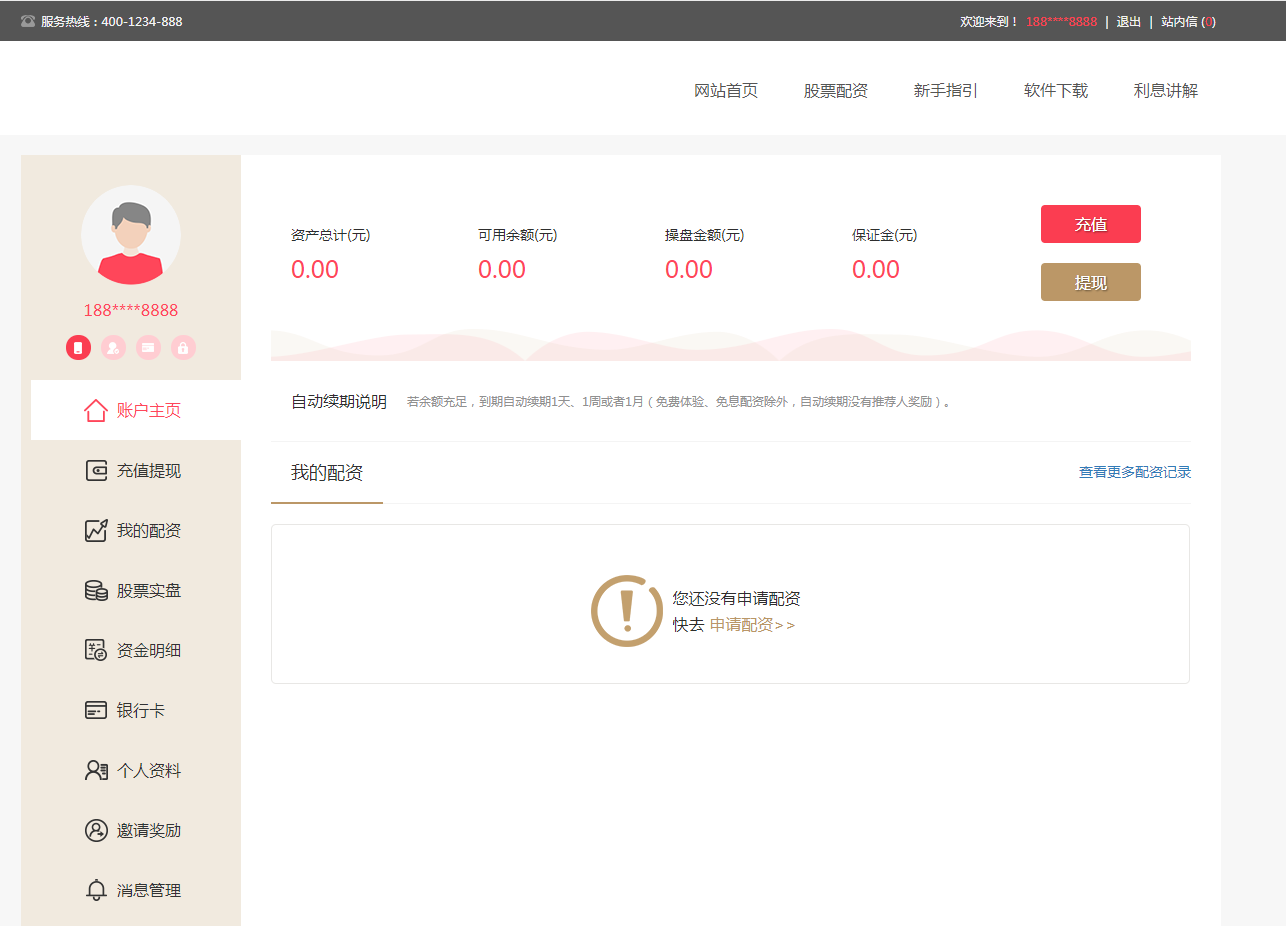Screen dimensions: 1286x926
Task: Select the 资金明细 sidebar icon
Action: [x=96, y=650]
